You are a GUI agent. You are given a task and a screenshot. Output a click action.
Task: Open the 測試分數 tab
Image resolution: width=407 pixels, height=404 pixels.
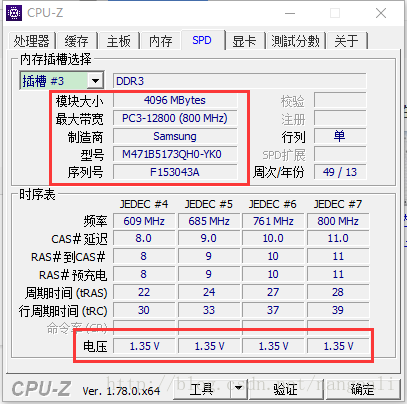coord(295,41)
